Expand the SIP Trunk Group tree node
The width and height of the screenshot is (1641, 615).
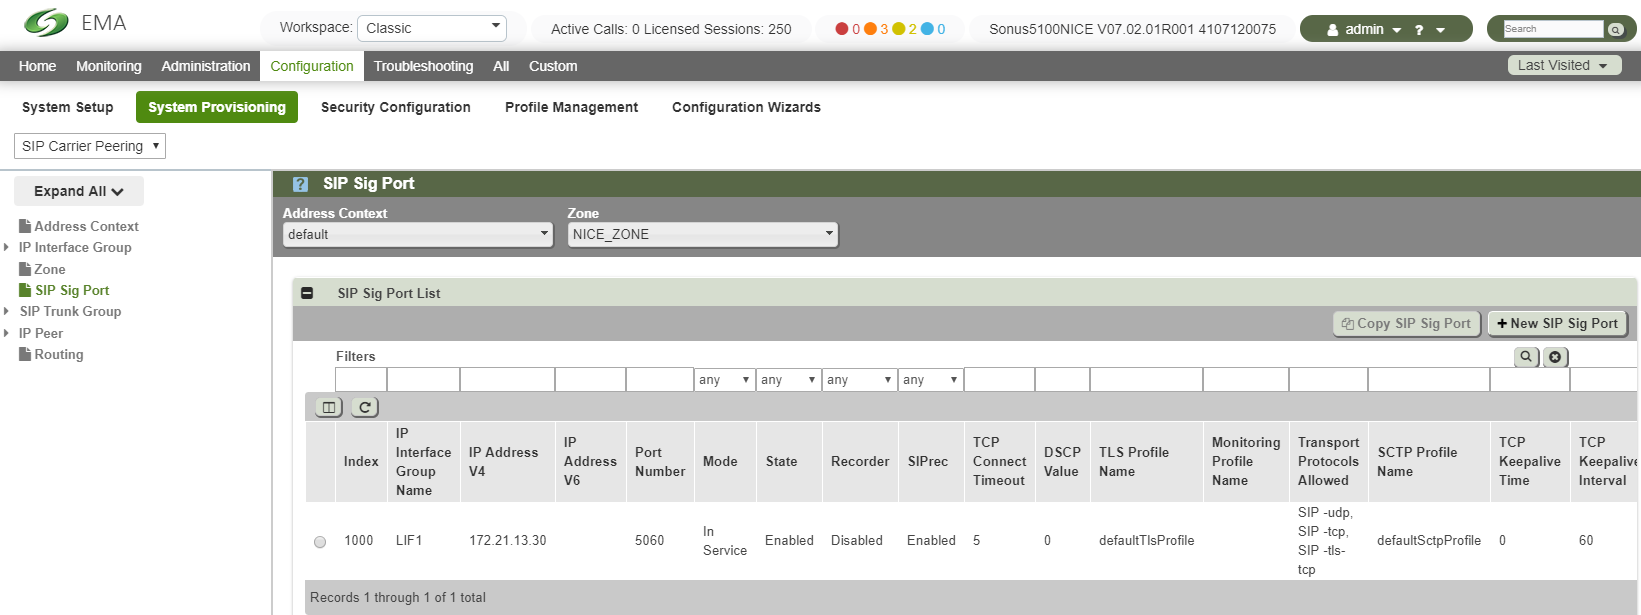coord(7,312)
